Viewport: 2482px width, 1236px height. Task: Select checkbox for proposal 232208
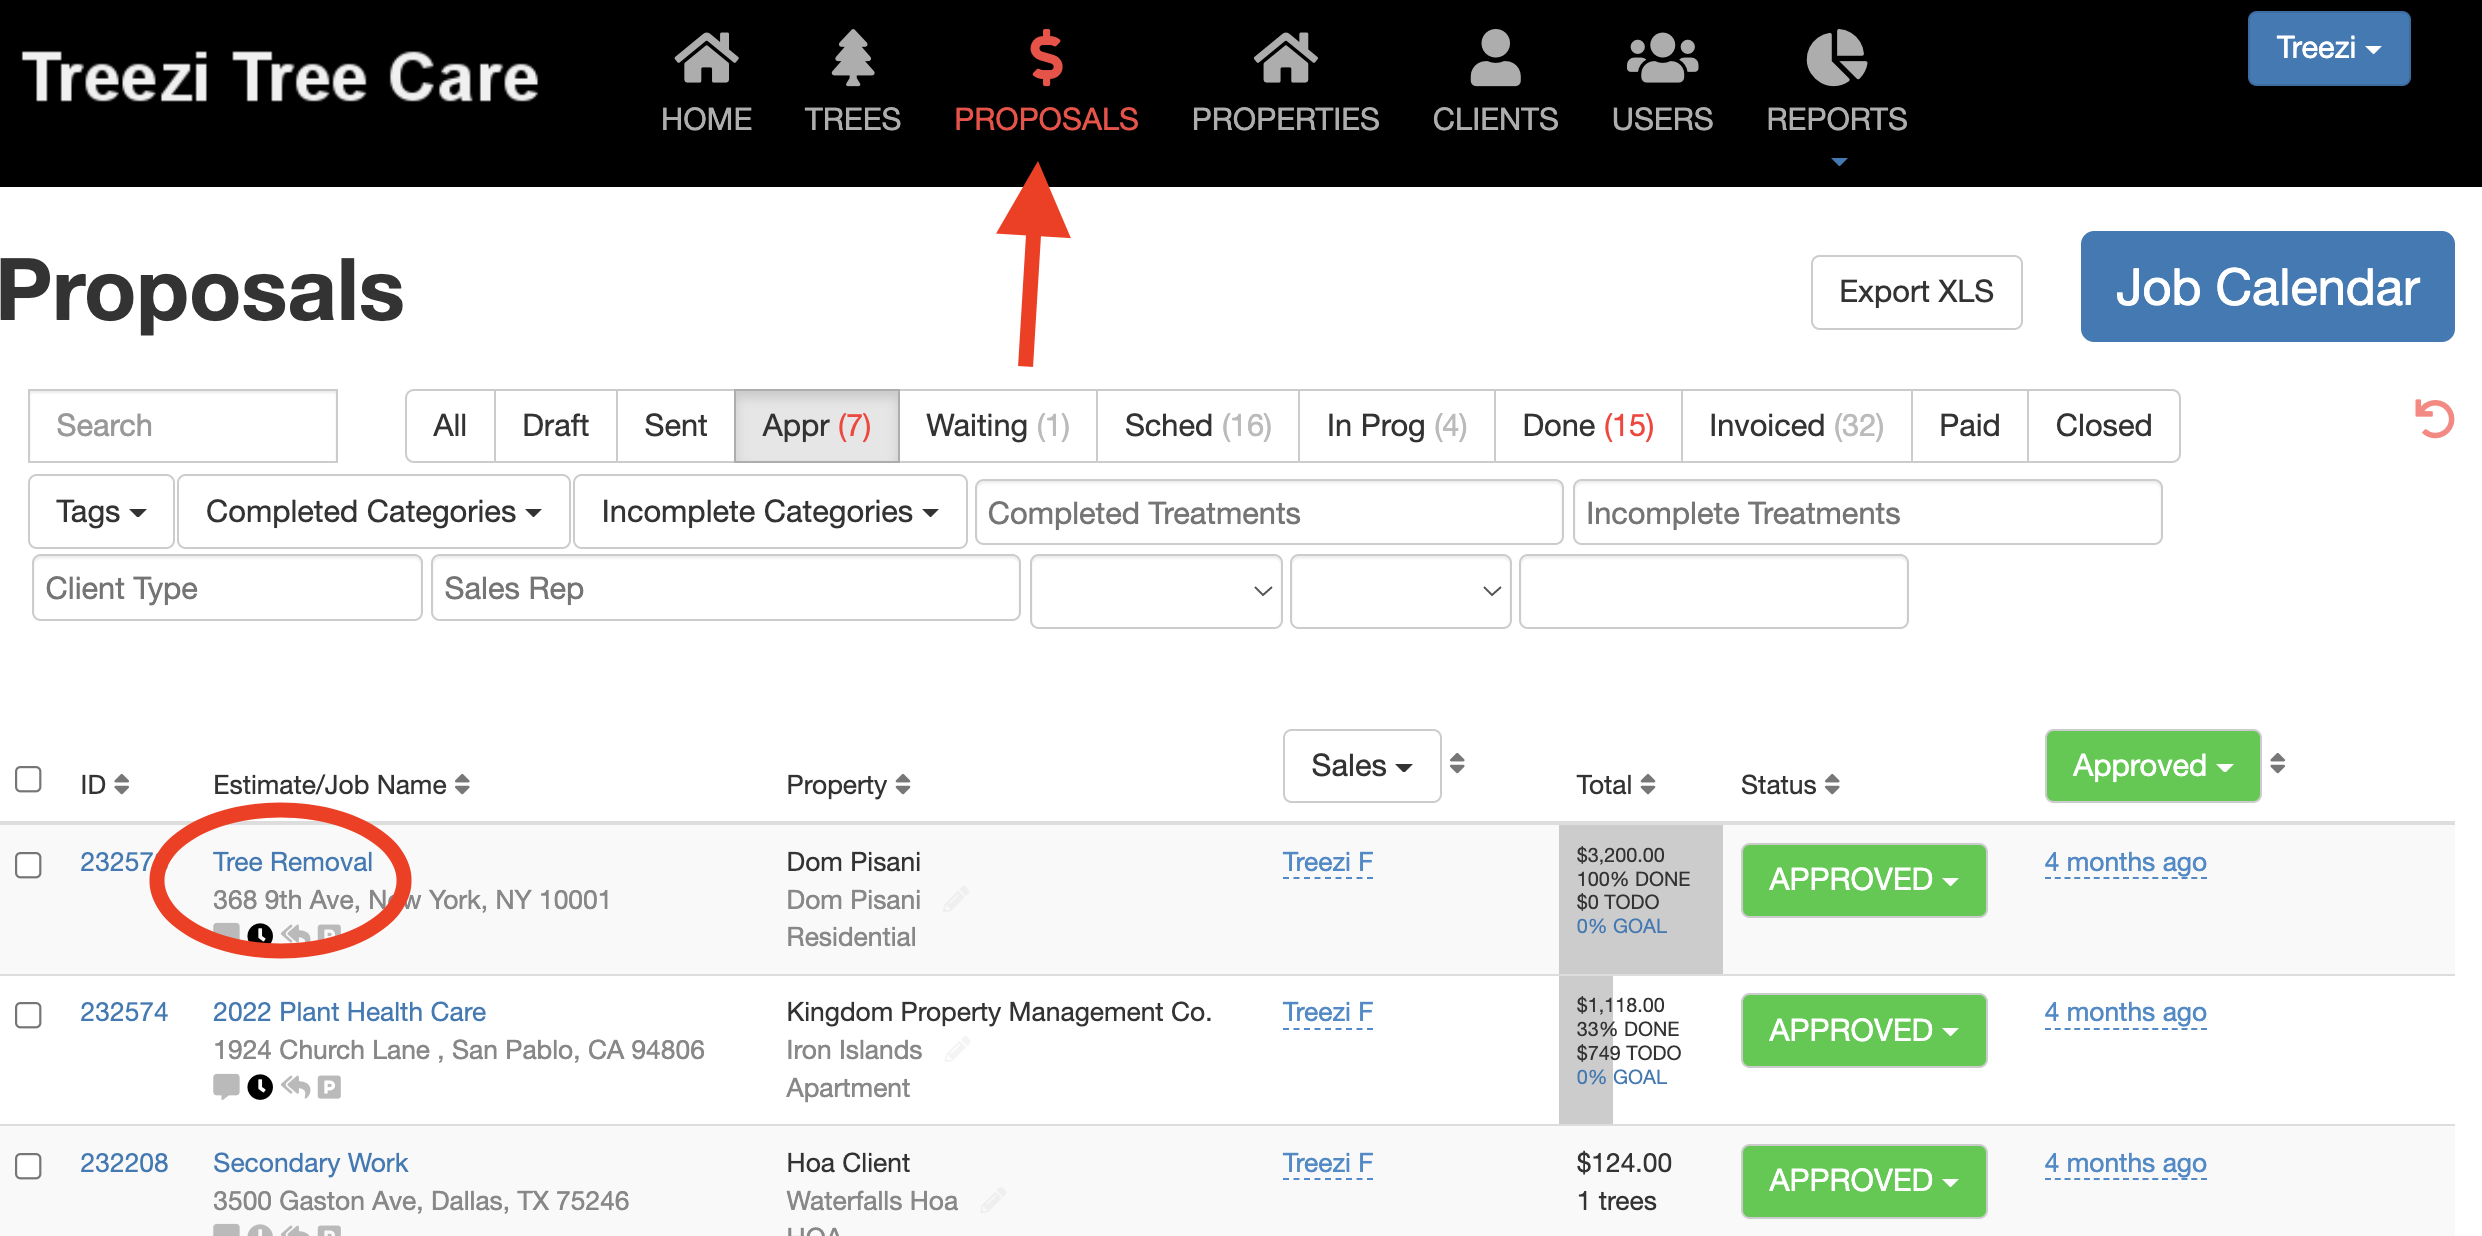tap(28, 1166)
